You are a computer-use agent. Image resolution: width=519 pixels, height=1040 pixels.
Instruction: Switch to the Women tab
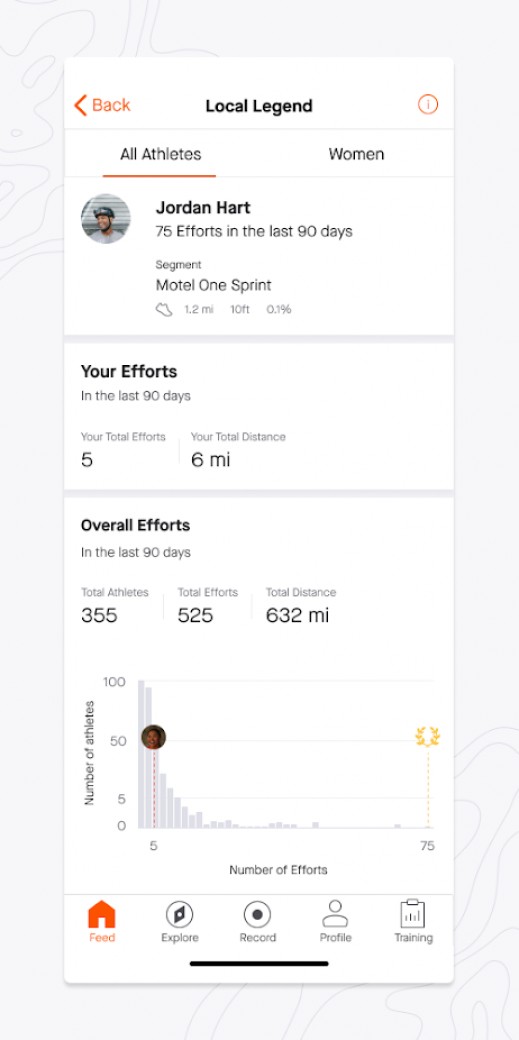(356, 154)
